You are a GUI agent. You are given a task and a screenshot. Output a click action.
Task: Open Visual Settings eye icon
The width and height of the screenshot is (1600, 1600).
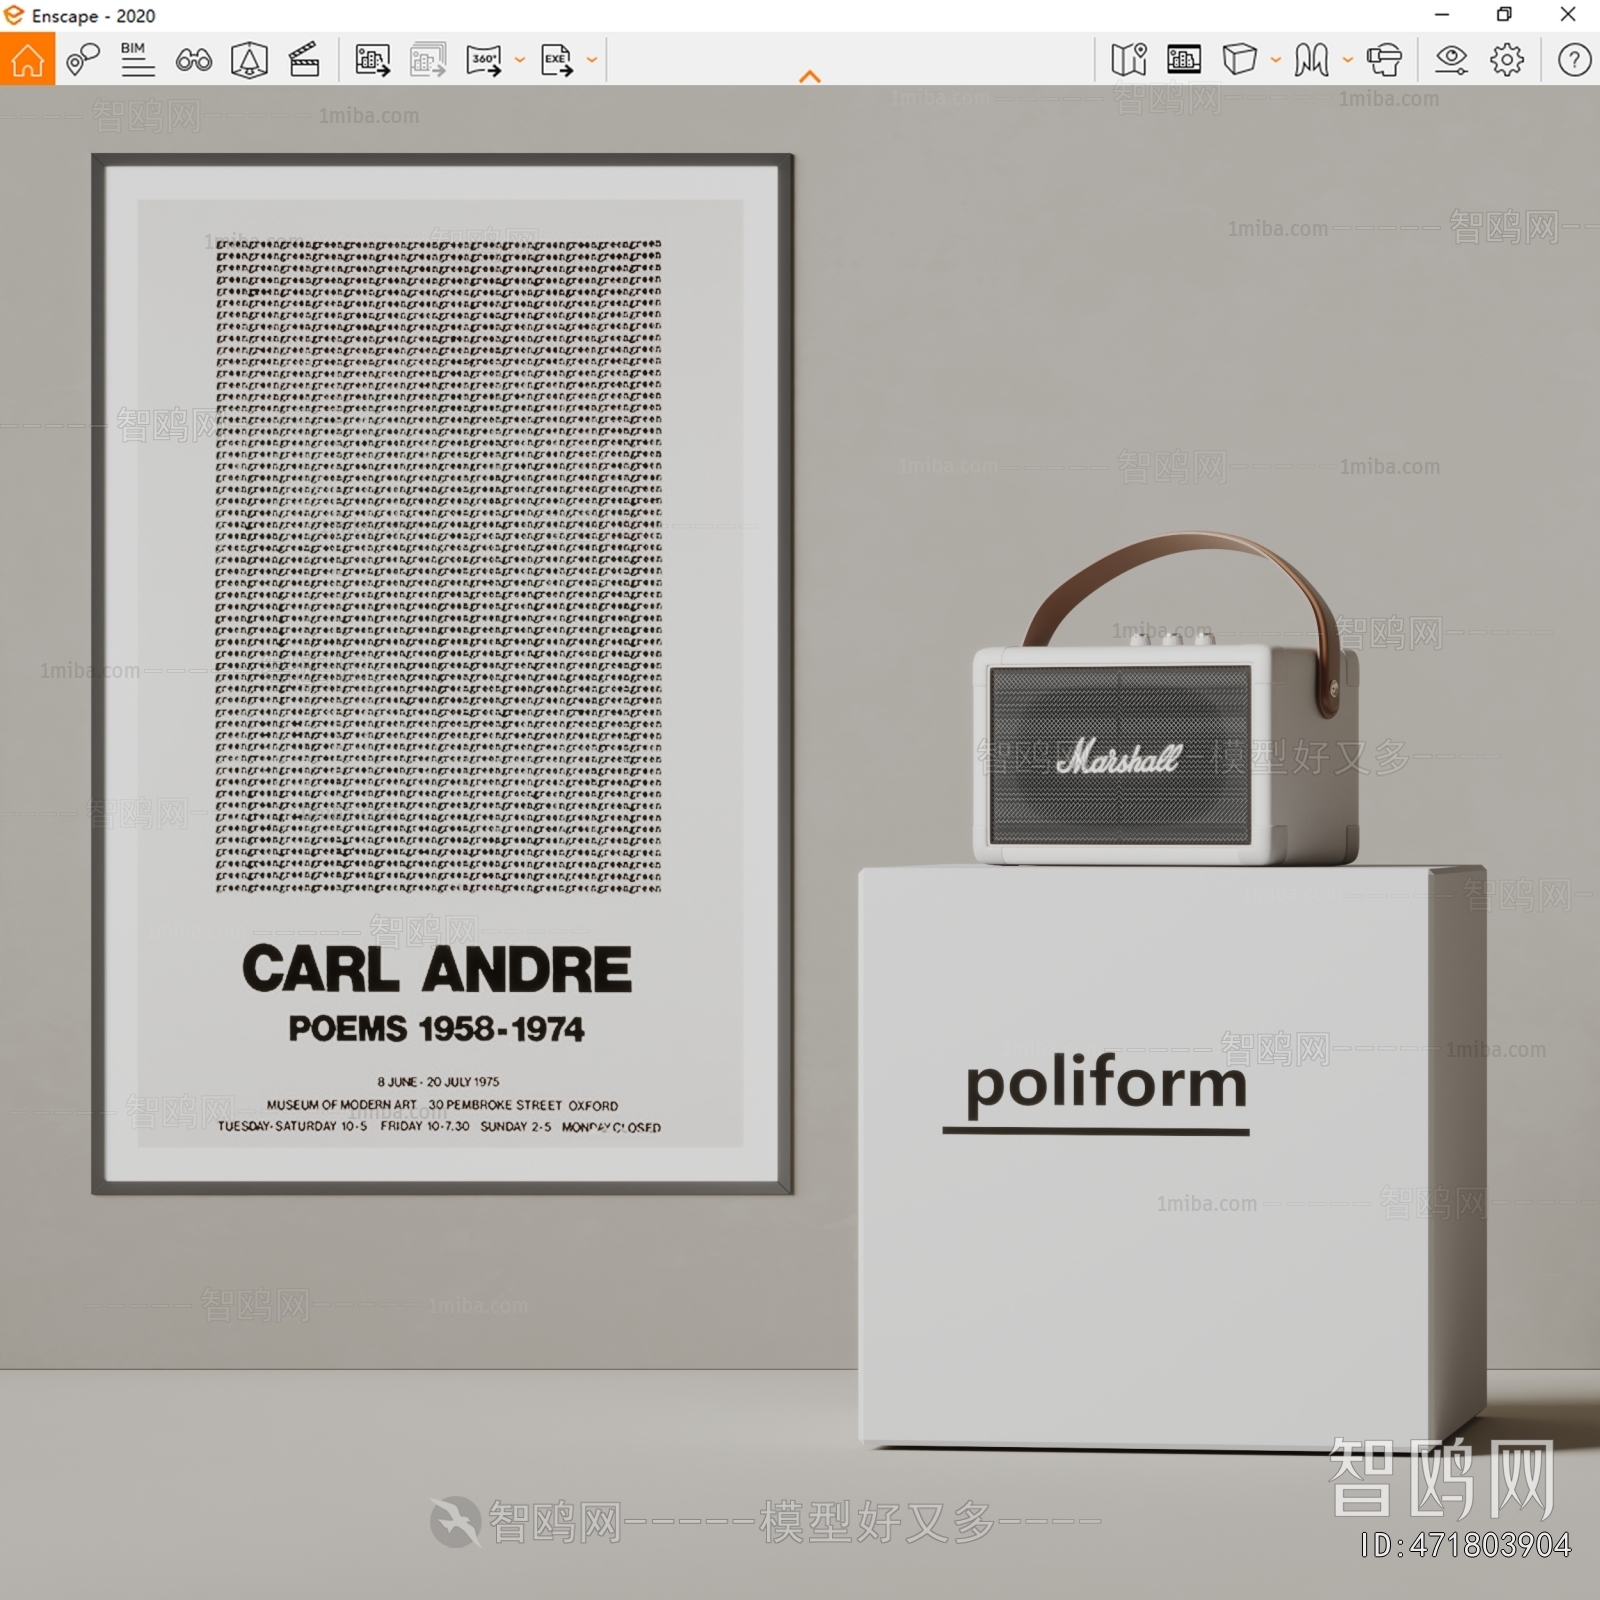pyautogui.click(x=1451, y=60)
